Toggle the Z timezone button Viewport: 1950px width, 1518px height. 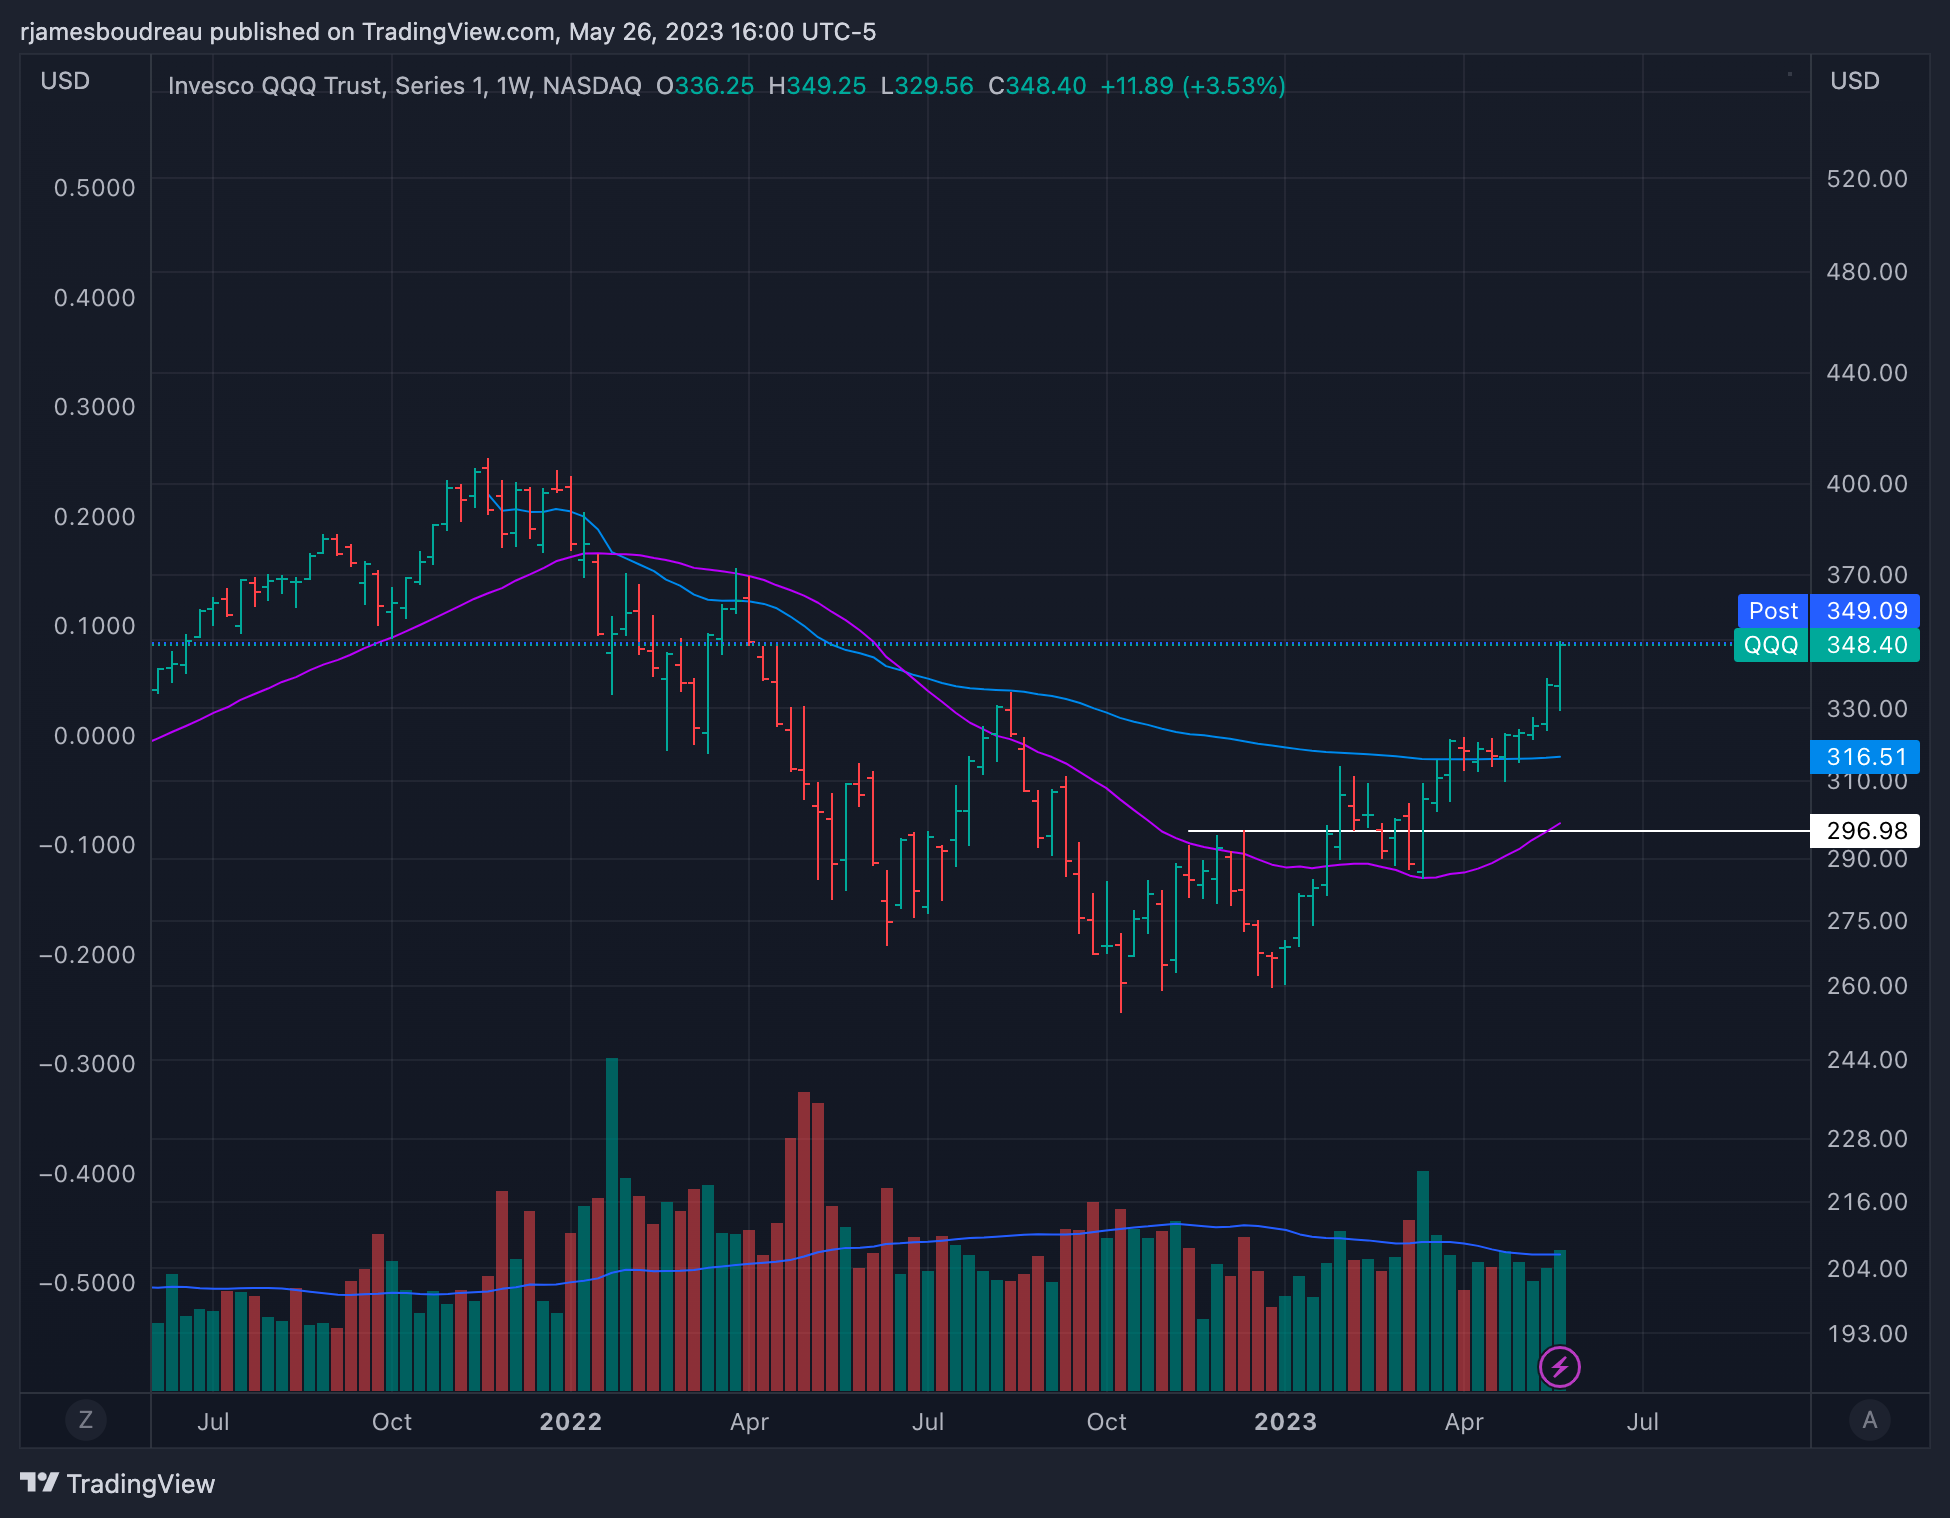point(86,1419)
